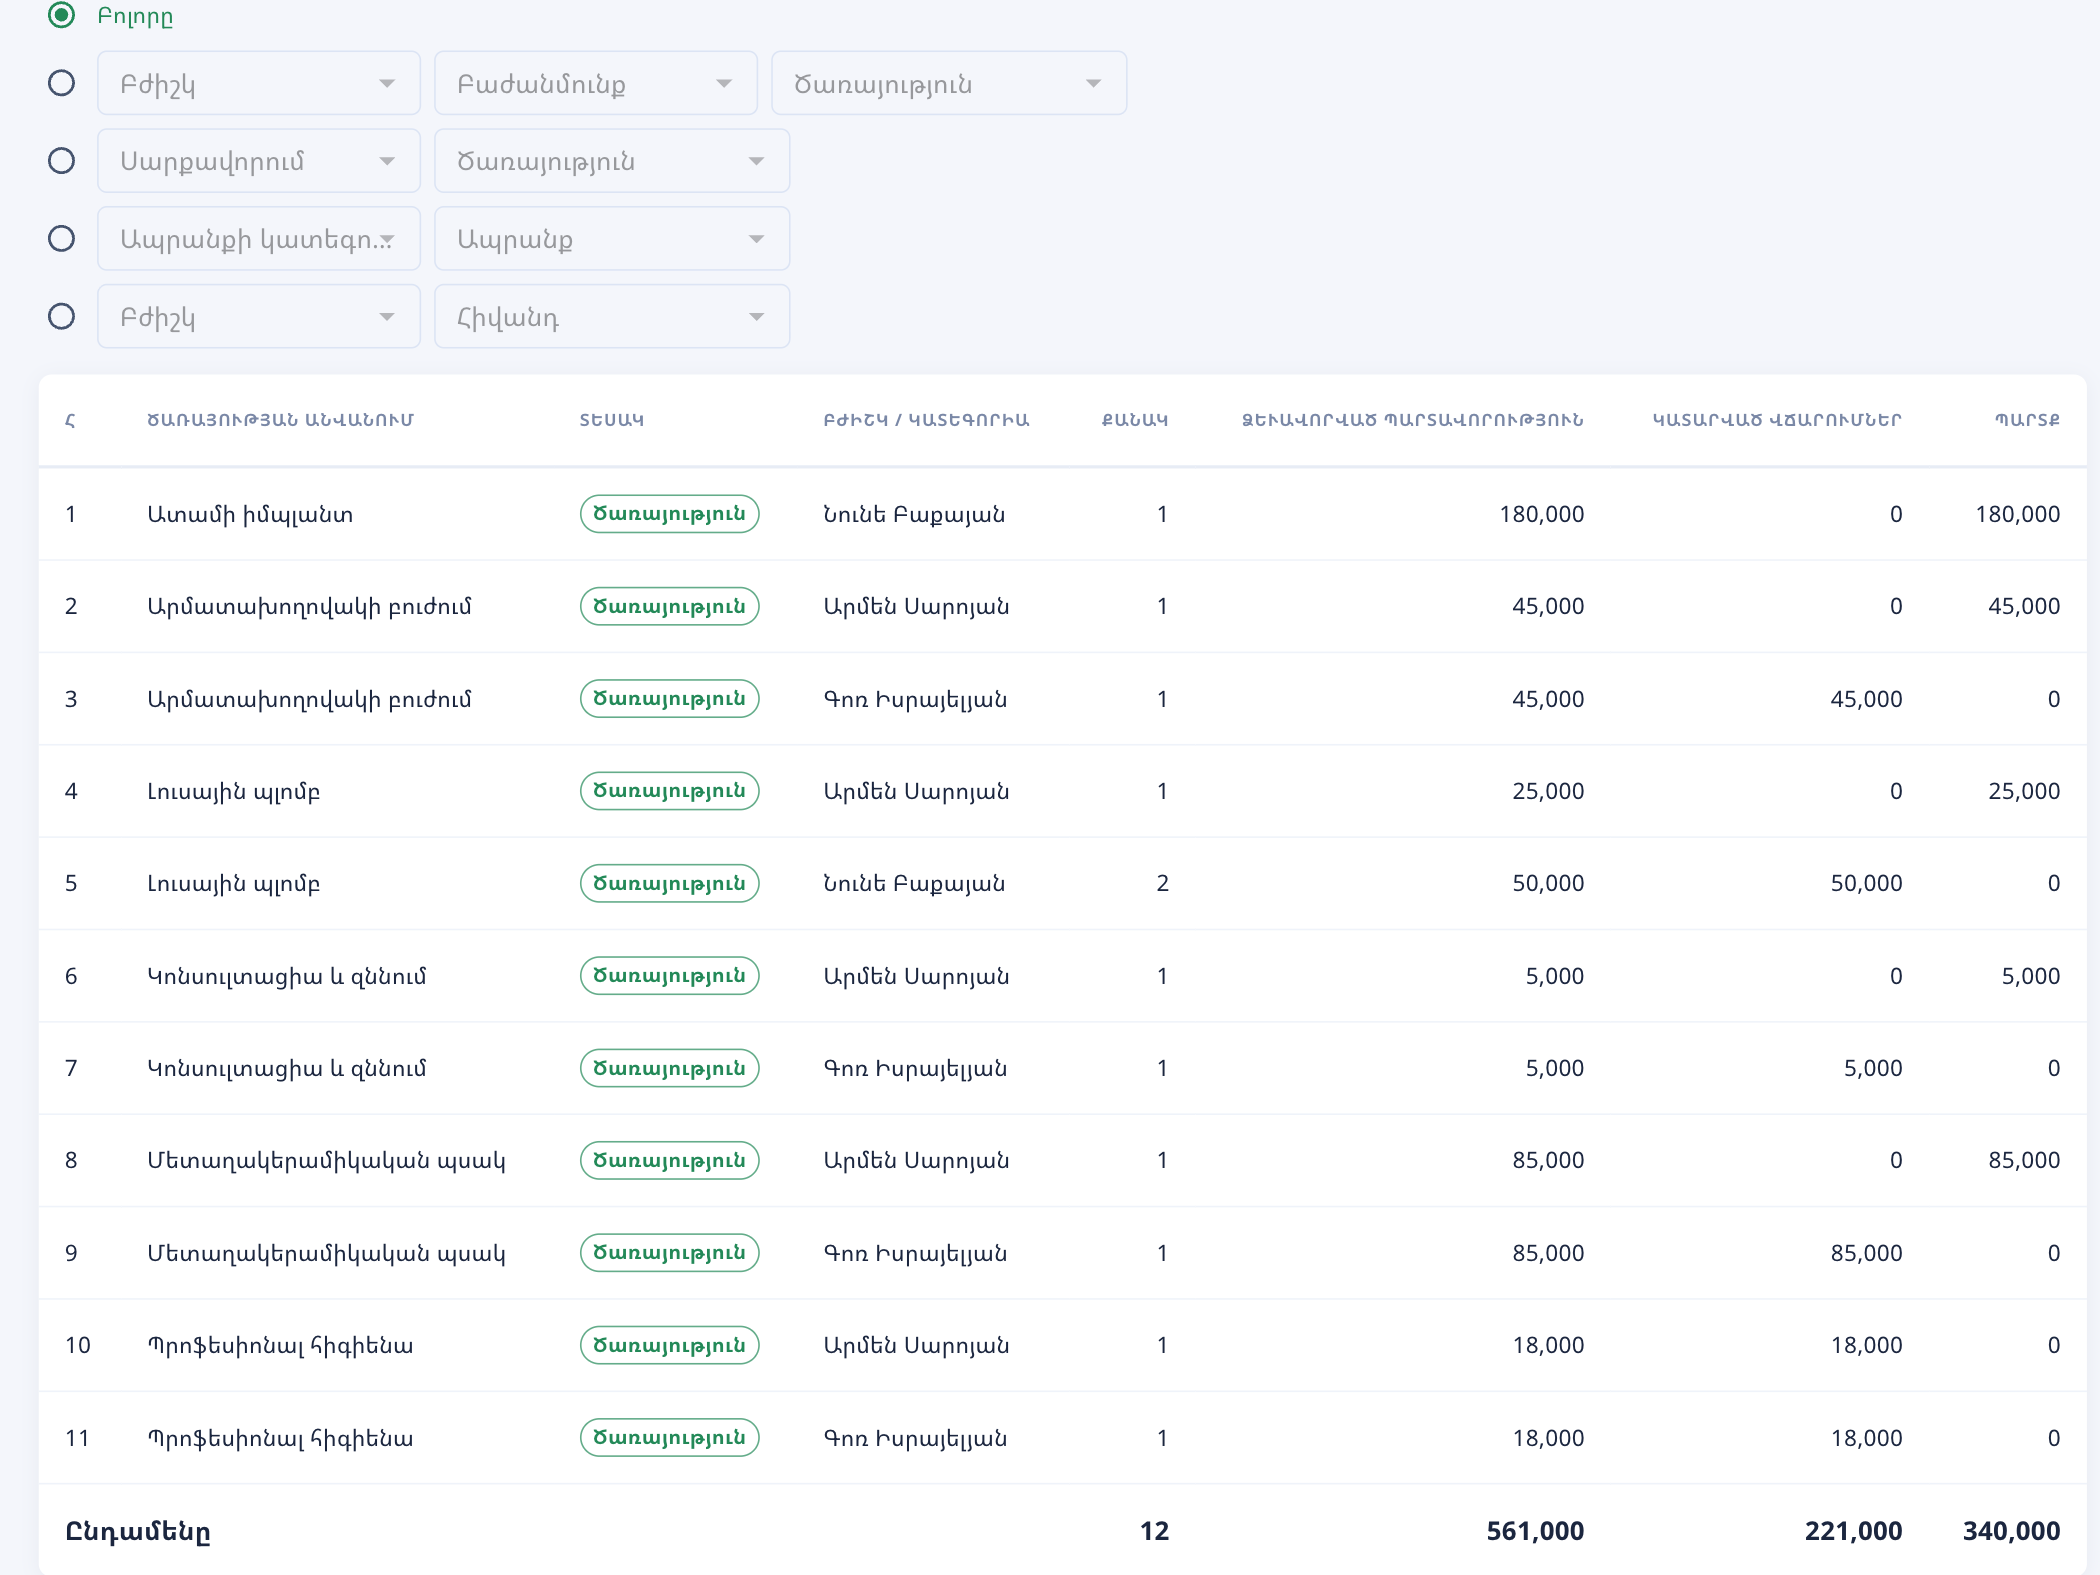Open the Ապրանքի կատեգորիա dropdown

click(x=259, y=239)
